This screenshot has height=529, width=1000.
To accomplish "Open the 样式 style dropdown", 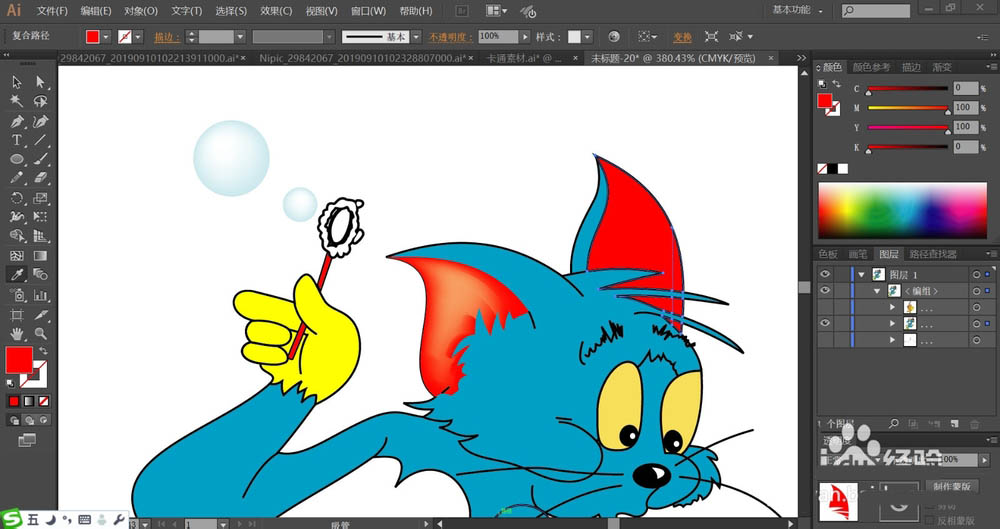I will tap(587, 37).
